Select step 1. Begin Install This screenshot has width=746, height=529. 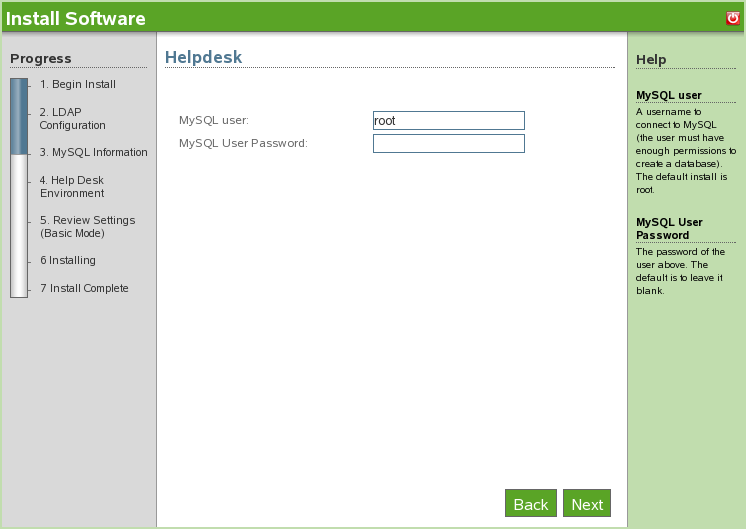(78, 84)
